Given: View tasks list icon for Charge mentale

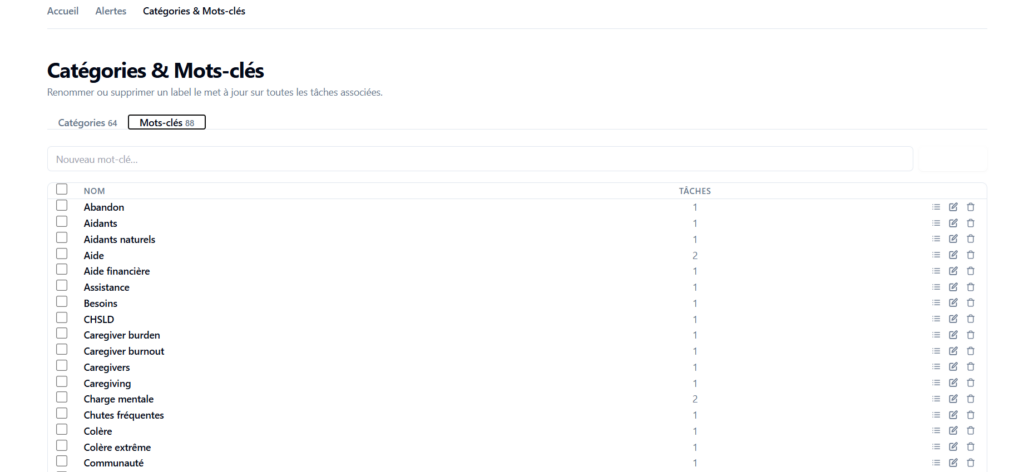Looking at the screenshot, I should pyautogui.click(x=936, y=399).
